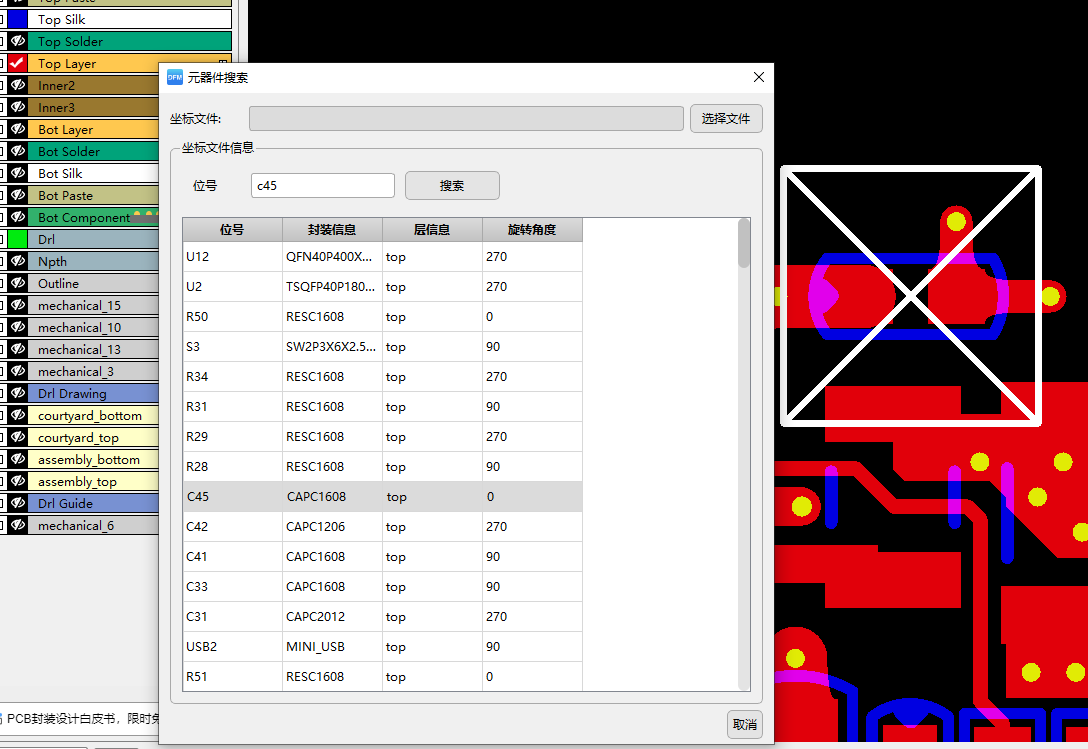This screenshot has width=1088, height=749.
Task: Click the eye icon for courtyard_top layer
Action: click(x=17, y=438)
